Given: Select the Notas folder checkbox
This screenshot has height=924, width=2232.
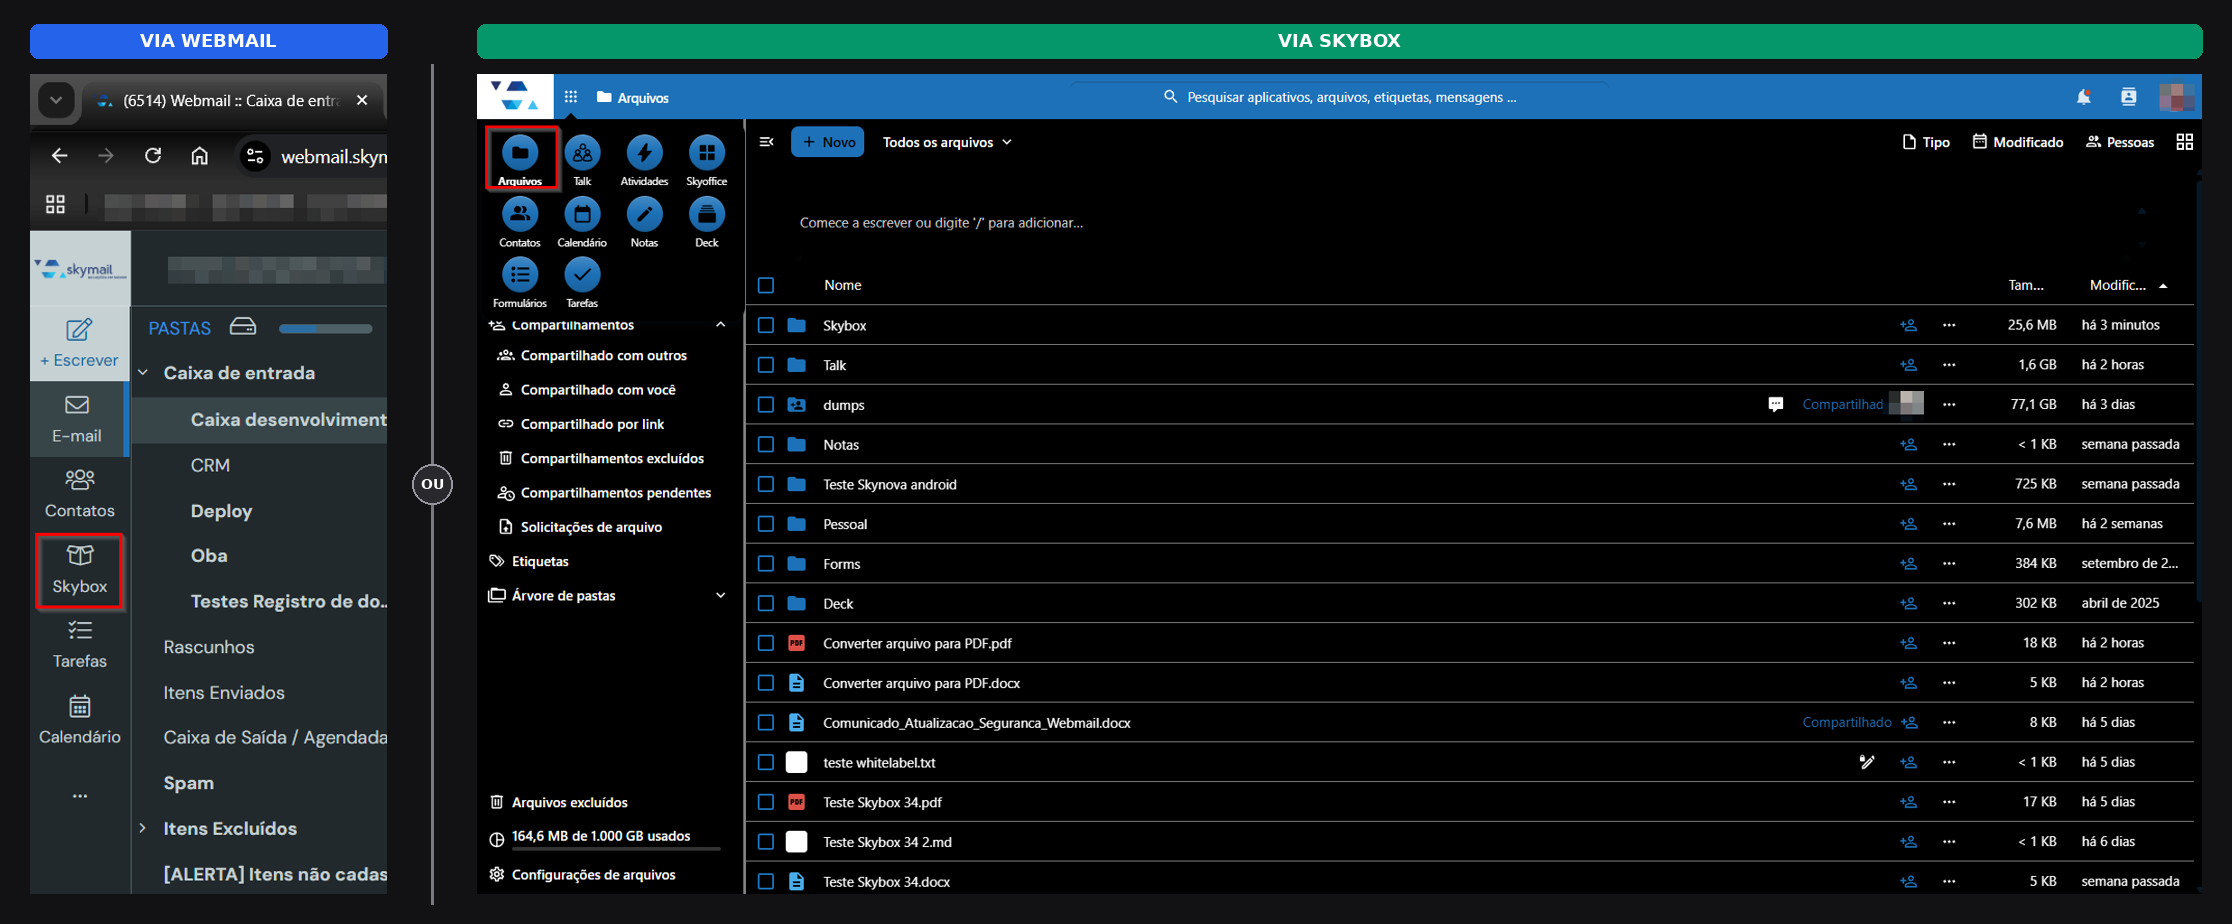Looking at the screenshot, I should [766, 444].
